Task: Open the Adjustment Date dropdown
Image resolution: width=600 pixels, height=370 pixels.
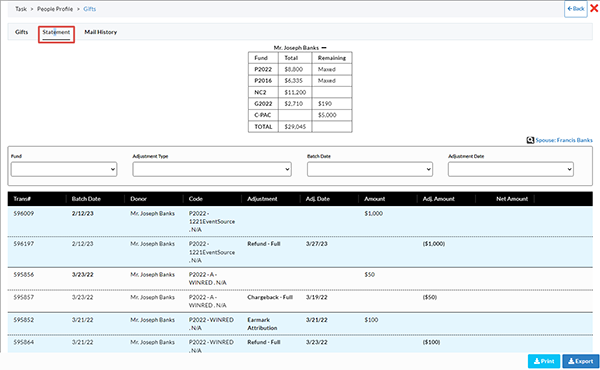Action: click(x=510, y=169)
